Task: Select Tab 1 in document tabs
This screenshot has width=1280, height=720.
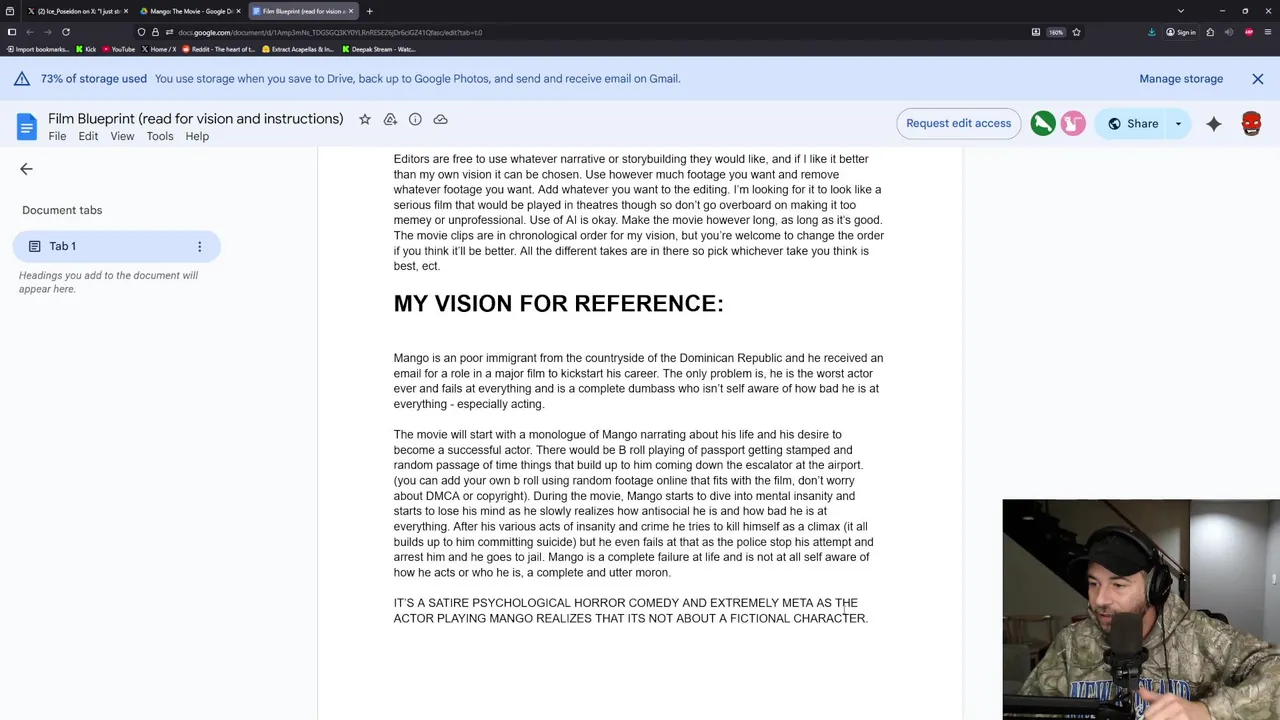Action: click(x=117, y=246)
